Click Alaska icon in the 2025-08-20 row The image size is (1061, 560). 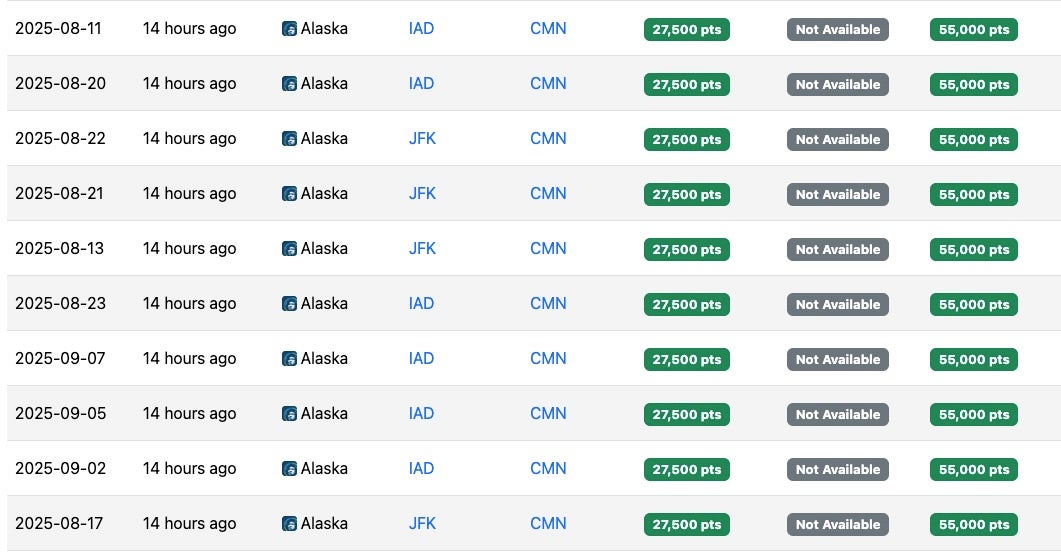tap(289, 84)
